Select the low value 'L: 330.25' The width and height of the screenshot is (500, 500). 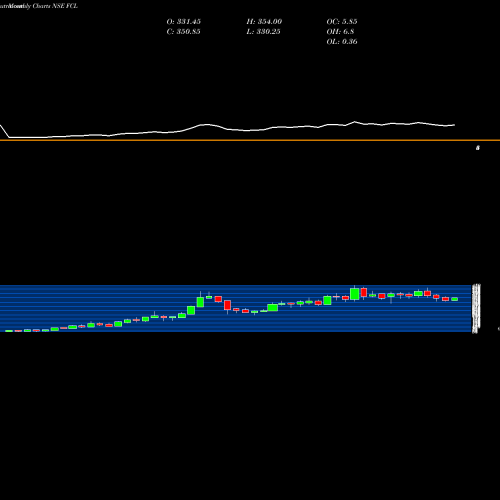pyautogui.click(x=264, y=32)
